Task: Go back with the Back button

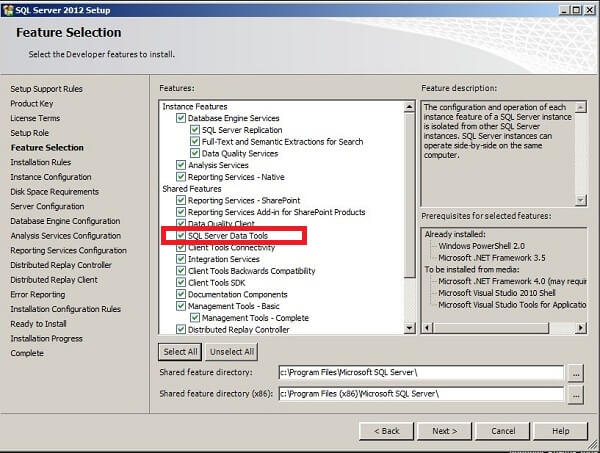Action: tap(386, 431)
